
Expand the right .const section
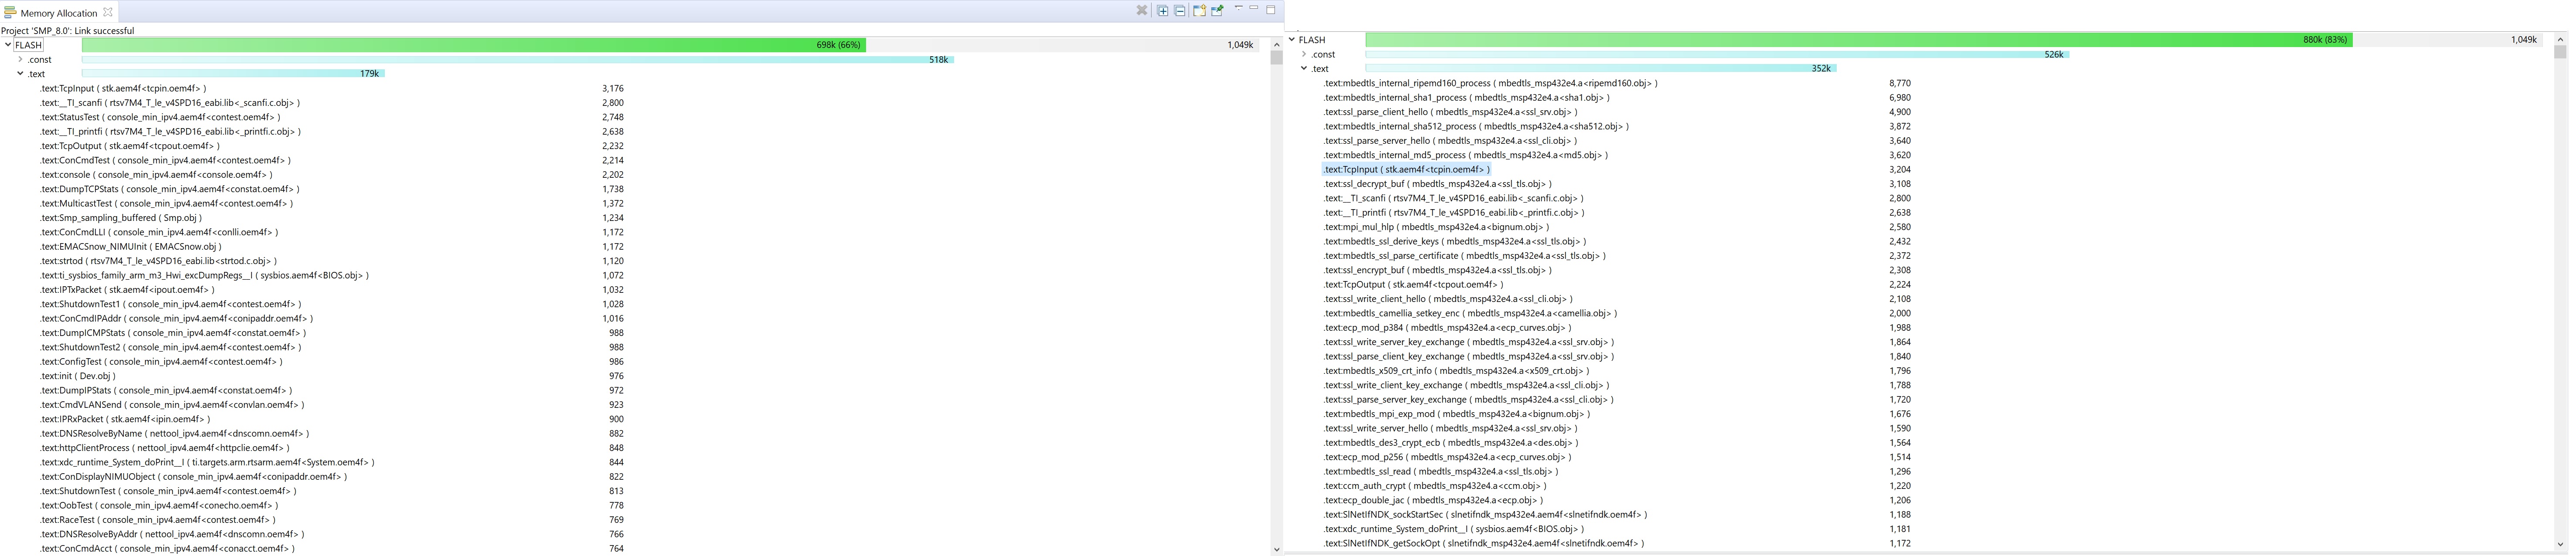click(1304, 54)
